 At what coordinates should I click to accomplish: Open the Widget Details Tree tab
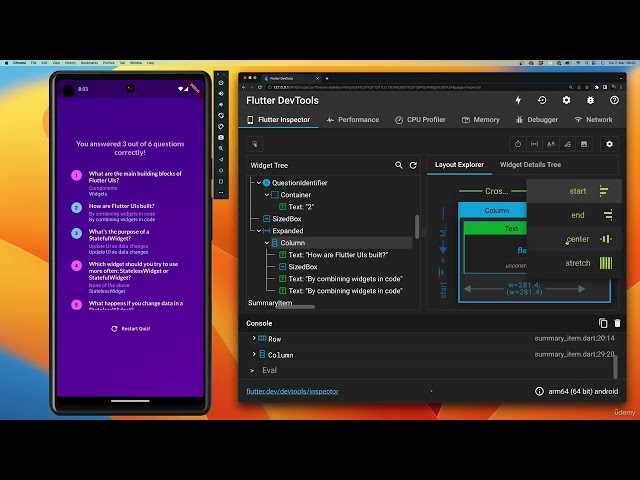530,164
